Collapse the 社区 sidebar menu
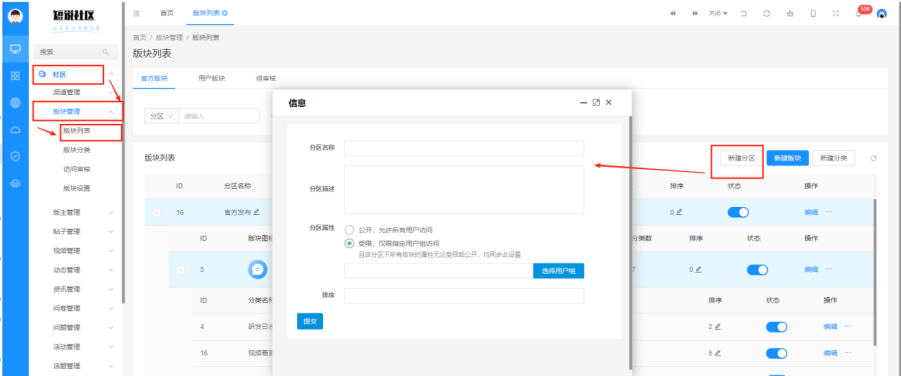The height and width of the screenshot is (376, 901). click(111, 74)
